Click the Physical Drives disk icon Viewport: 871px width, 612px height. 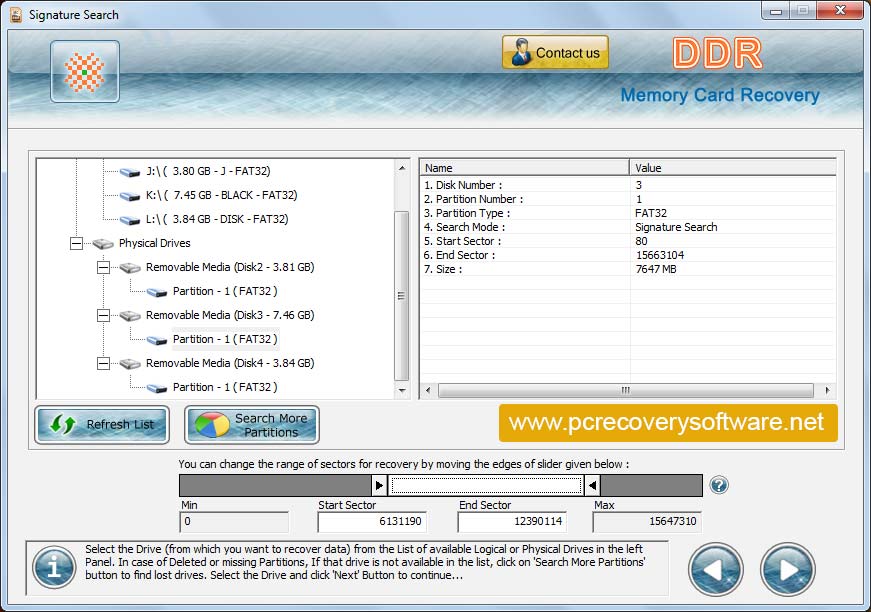coord(103,244)
